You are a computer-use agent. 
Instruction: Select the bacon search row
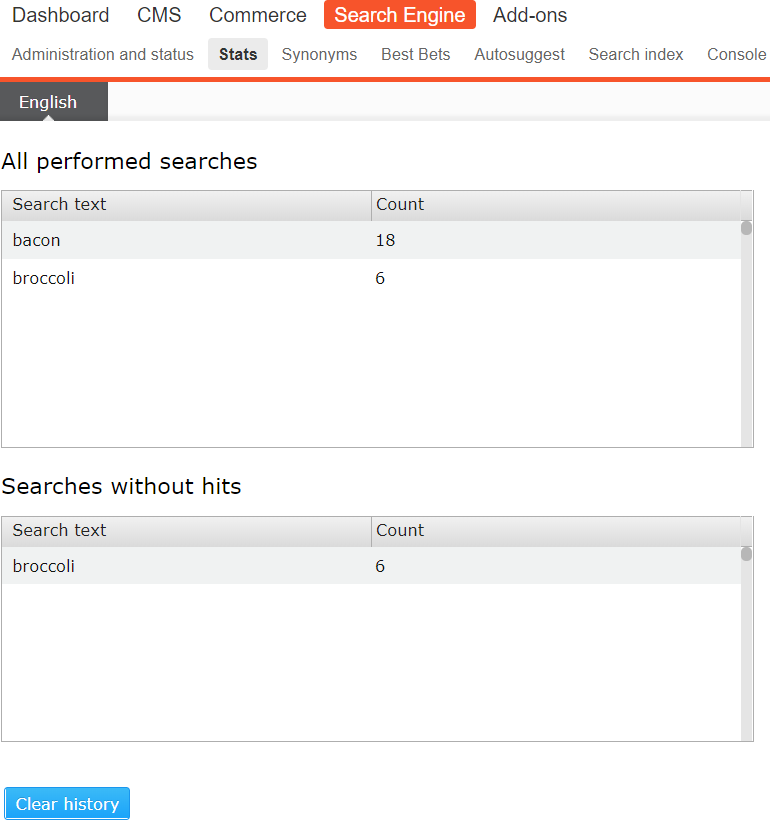coord(371,240)
